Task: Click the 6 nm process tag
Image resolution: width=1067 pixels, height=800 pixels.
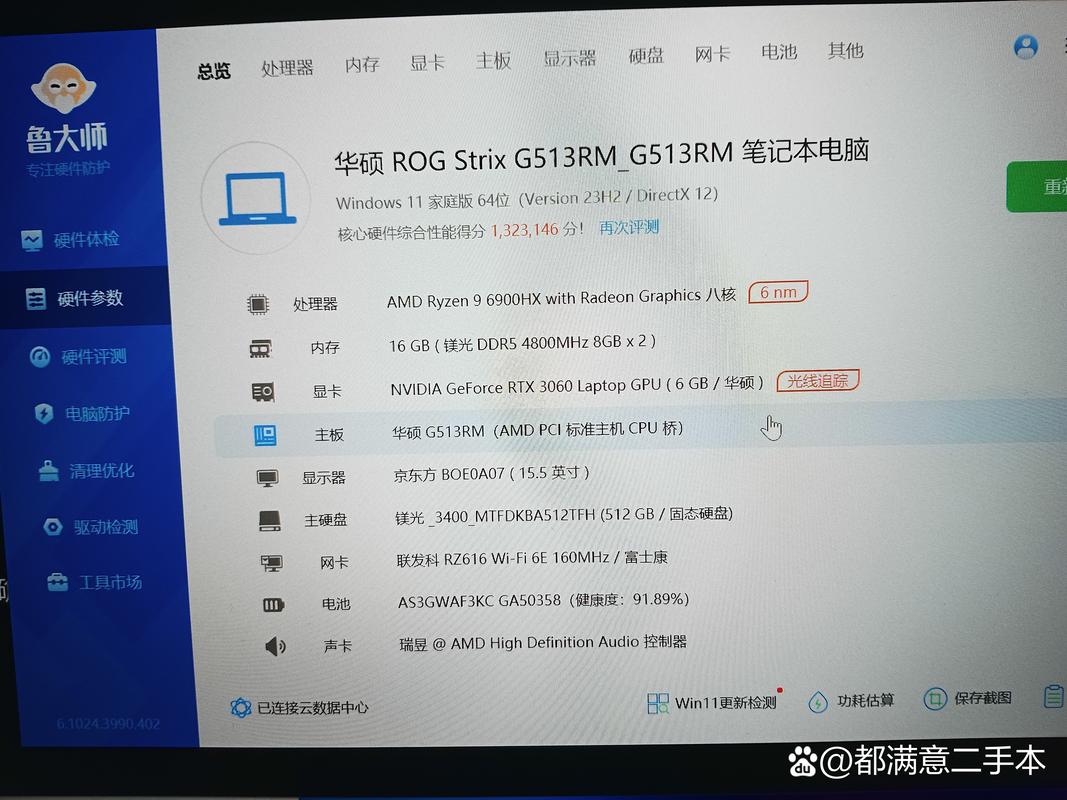Action: pyautogui.click(x=778, y=292)
